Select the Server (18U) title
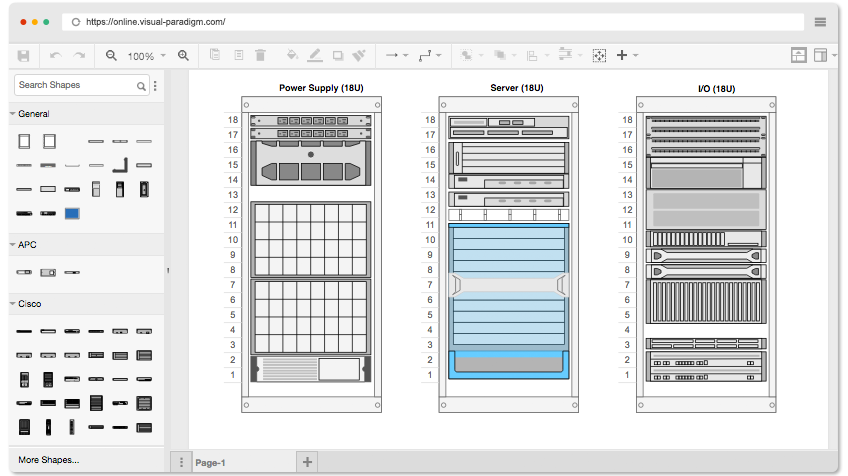The image size is (848, 476). point(517,88)
